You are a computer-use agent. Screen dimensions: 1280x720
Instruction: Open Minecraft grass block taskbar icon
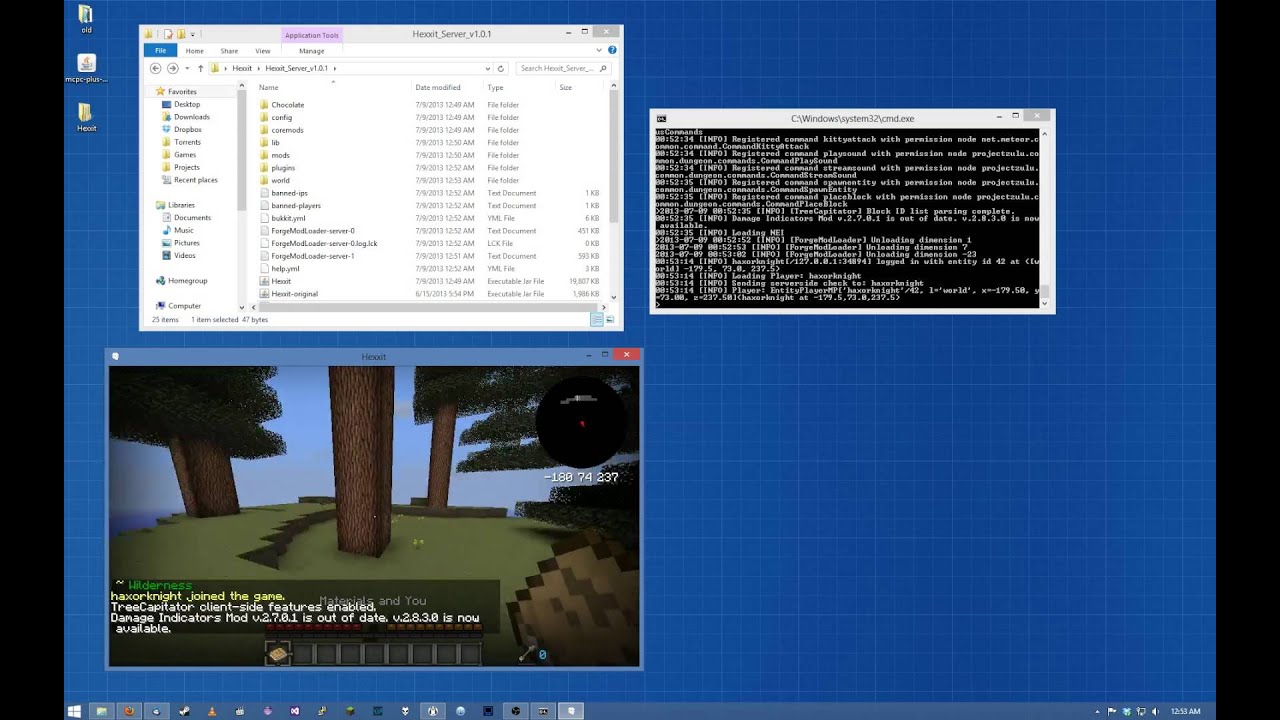click(349, 711)
